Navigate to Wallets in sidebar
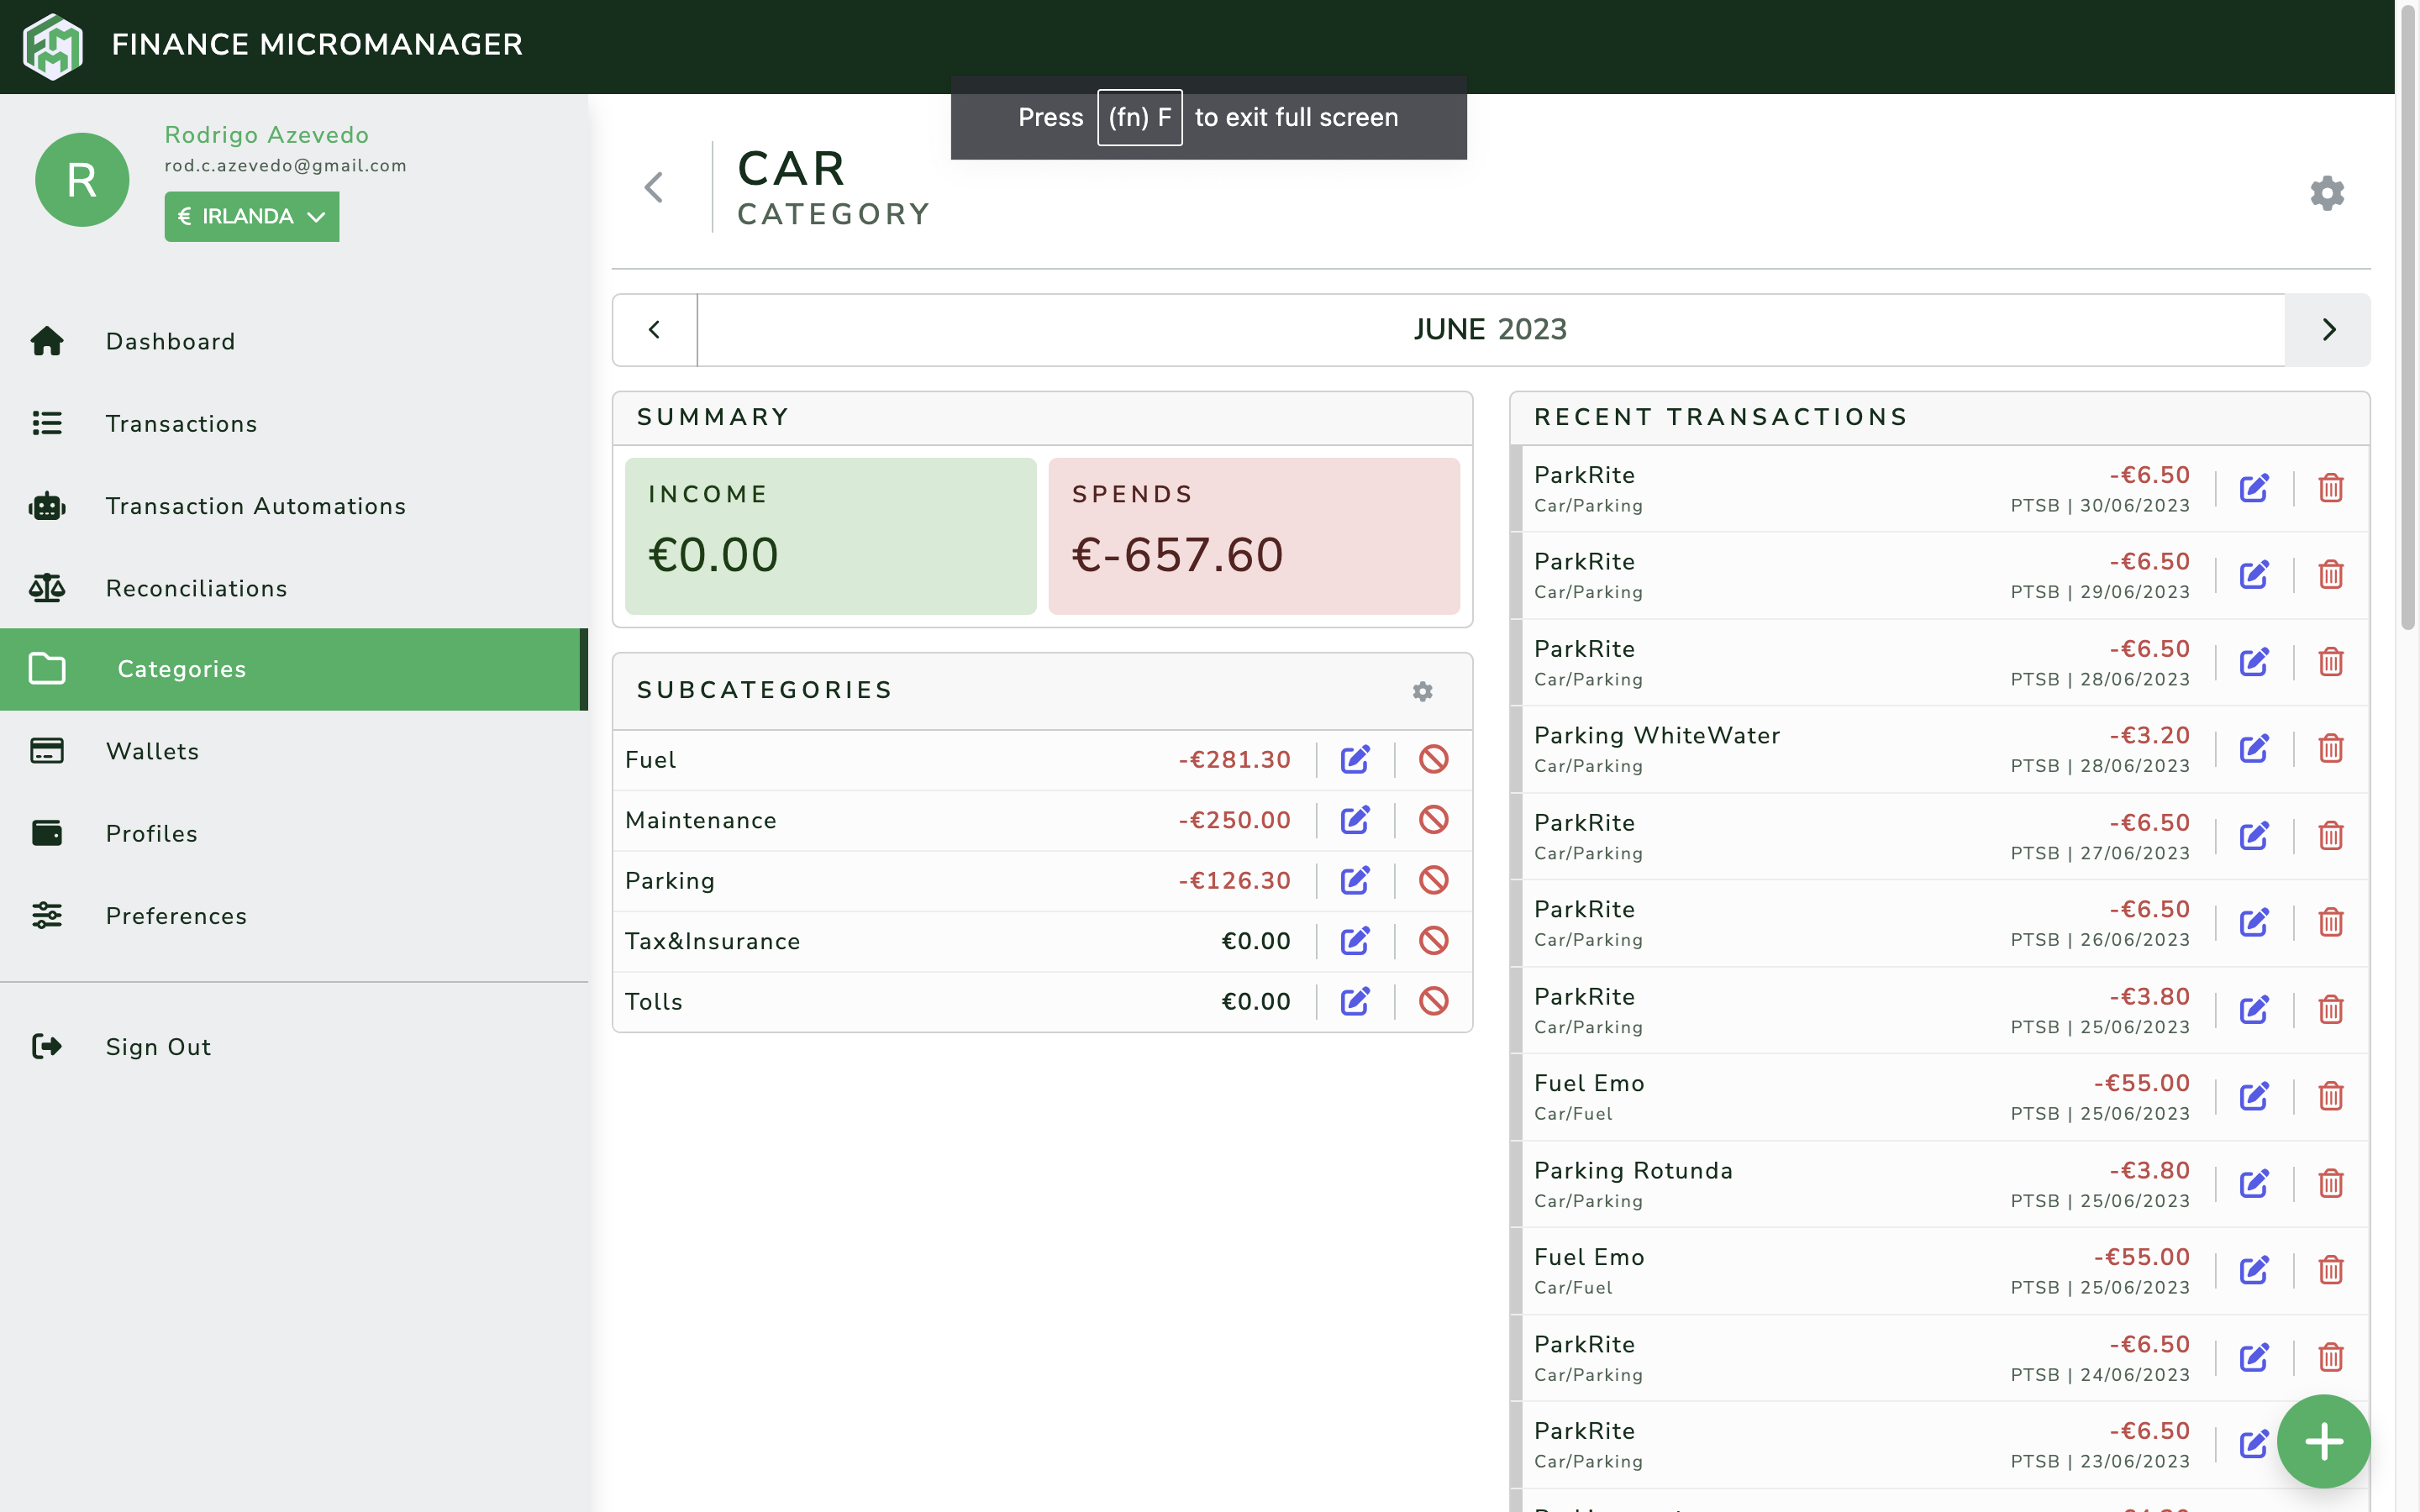The height and width of the screenshot is (1512, 2420). [x=152, y=751]
